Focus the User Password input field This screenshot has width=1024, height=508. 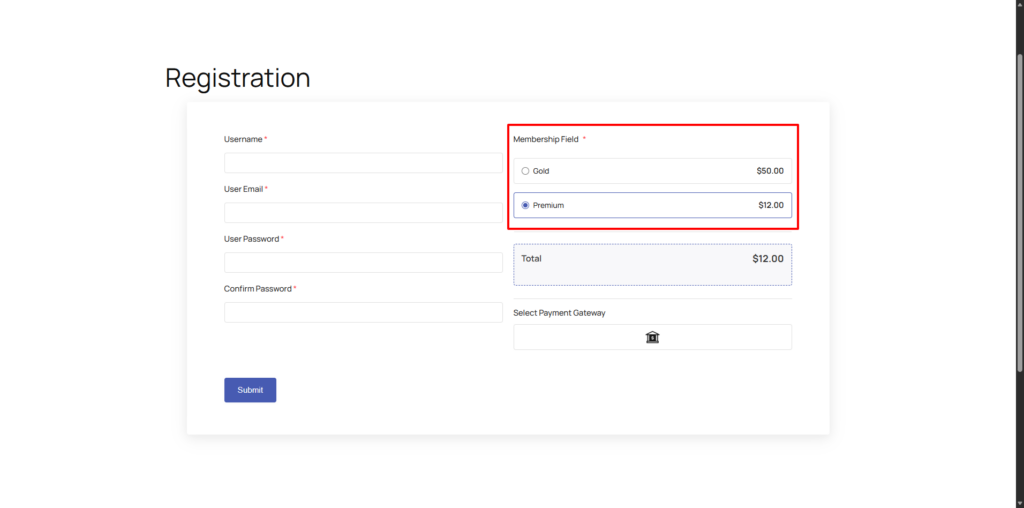click(x=363, y=263)
